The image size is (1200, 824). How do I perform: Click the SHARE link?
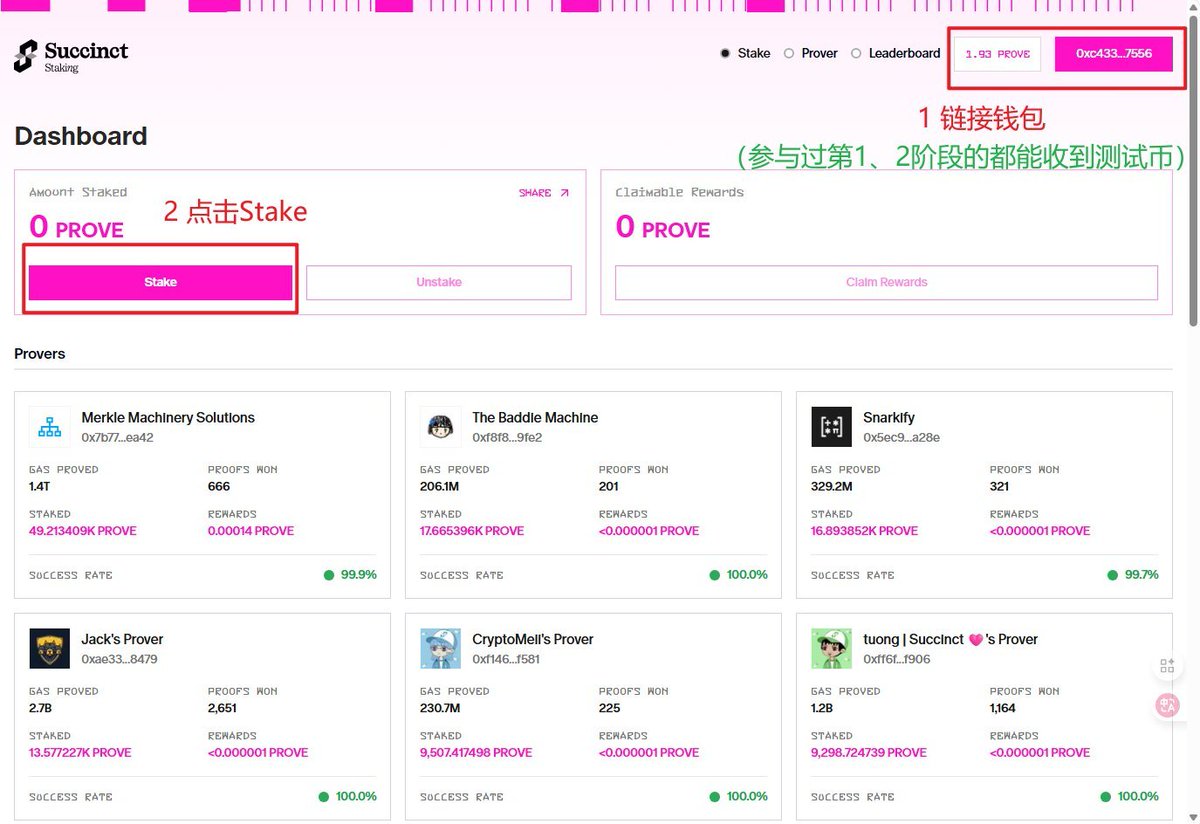point(544,193)
